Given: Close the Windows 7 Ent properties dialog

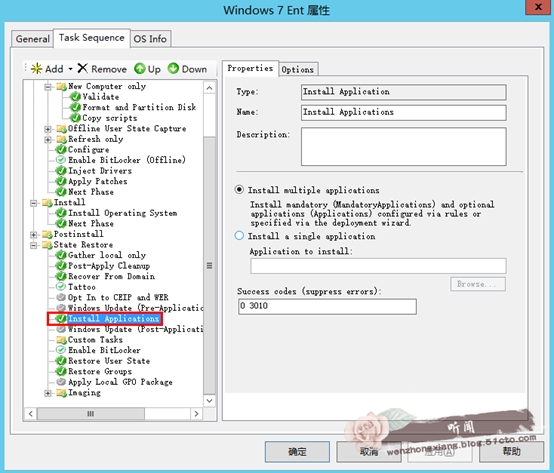Looking at the screenshot, I should tap(538, 7).
